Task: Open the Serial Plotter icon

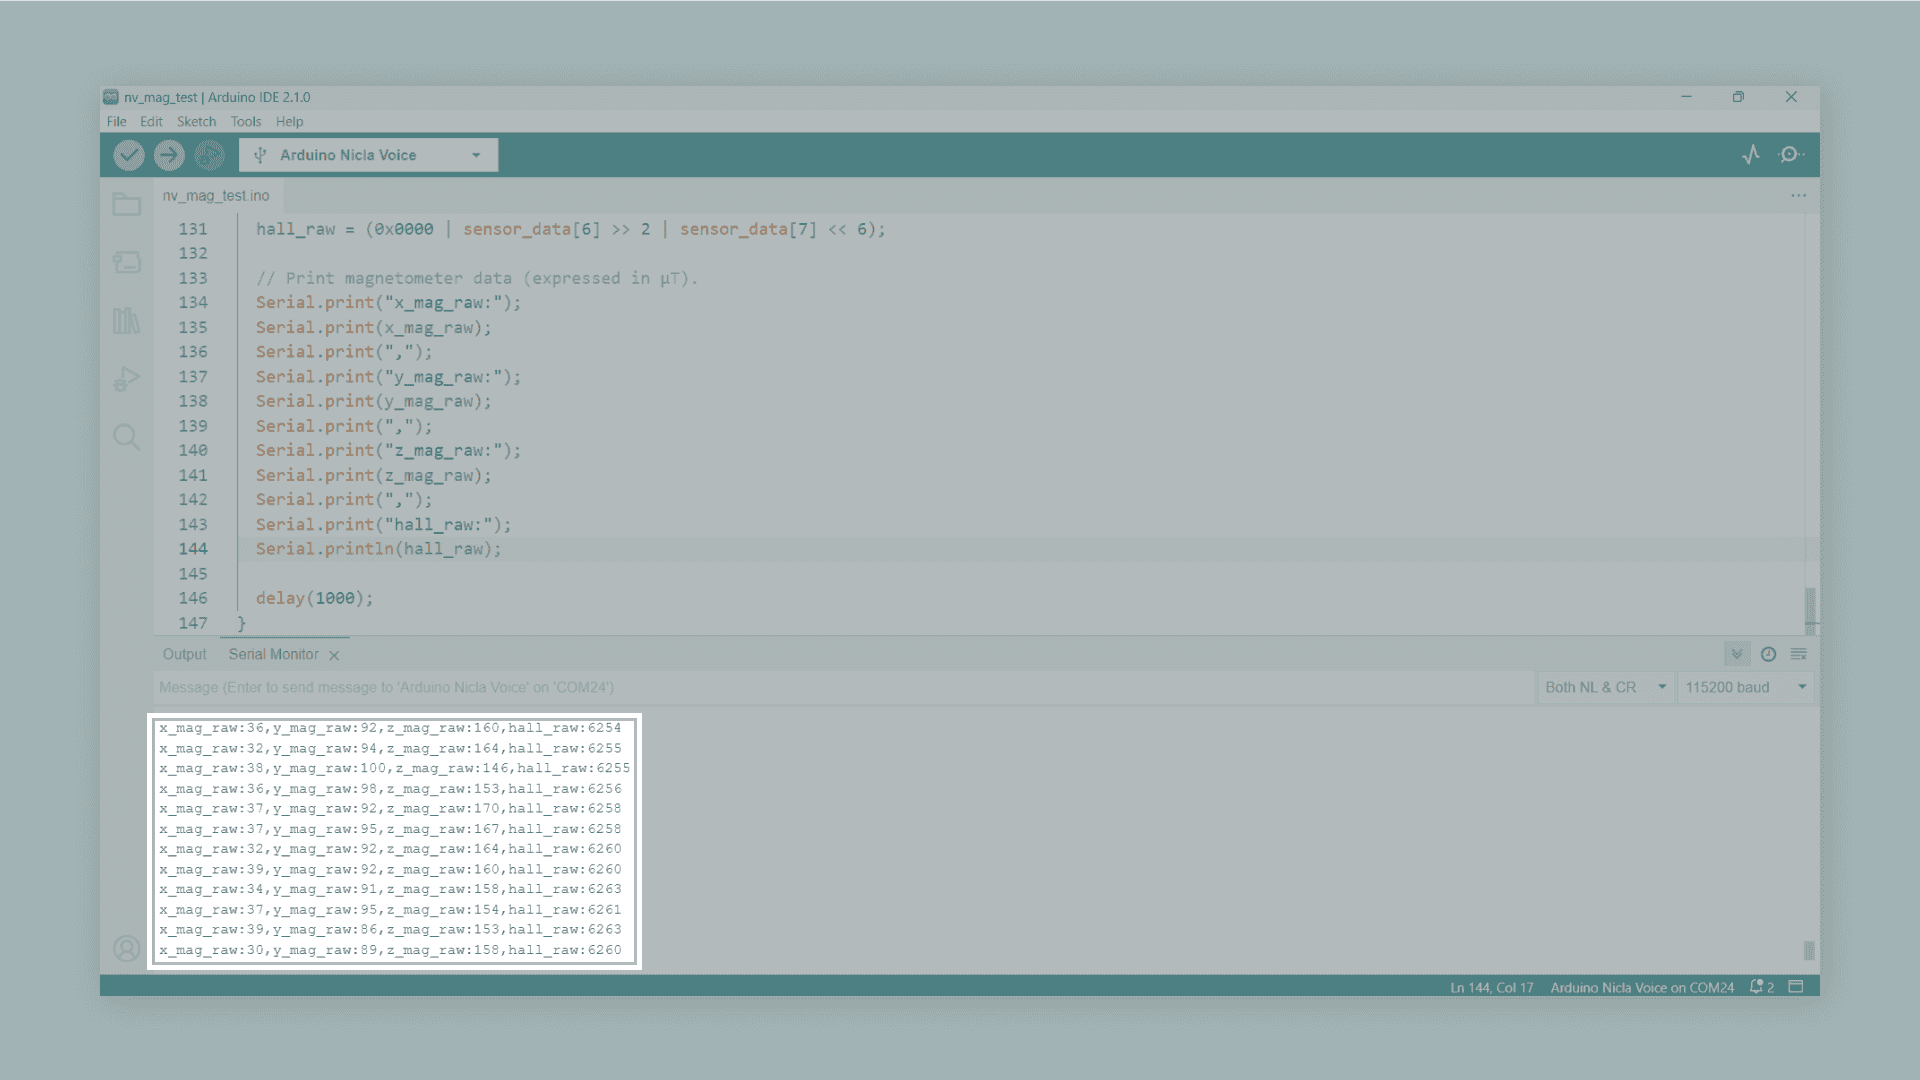Action: [1751, 155]
